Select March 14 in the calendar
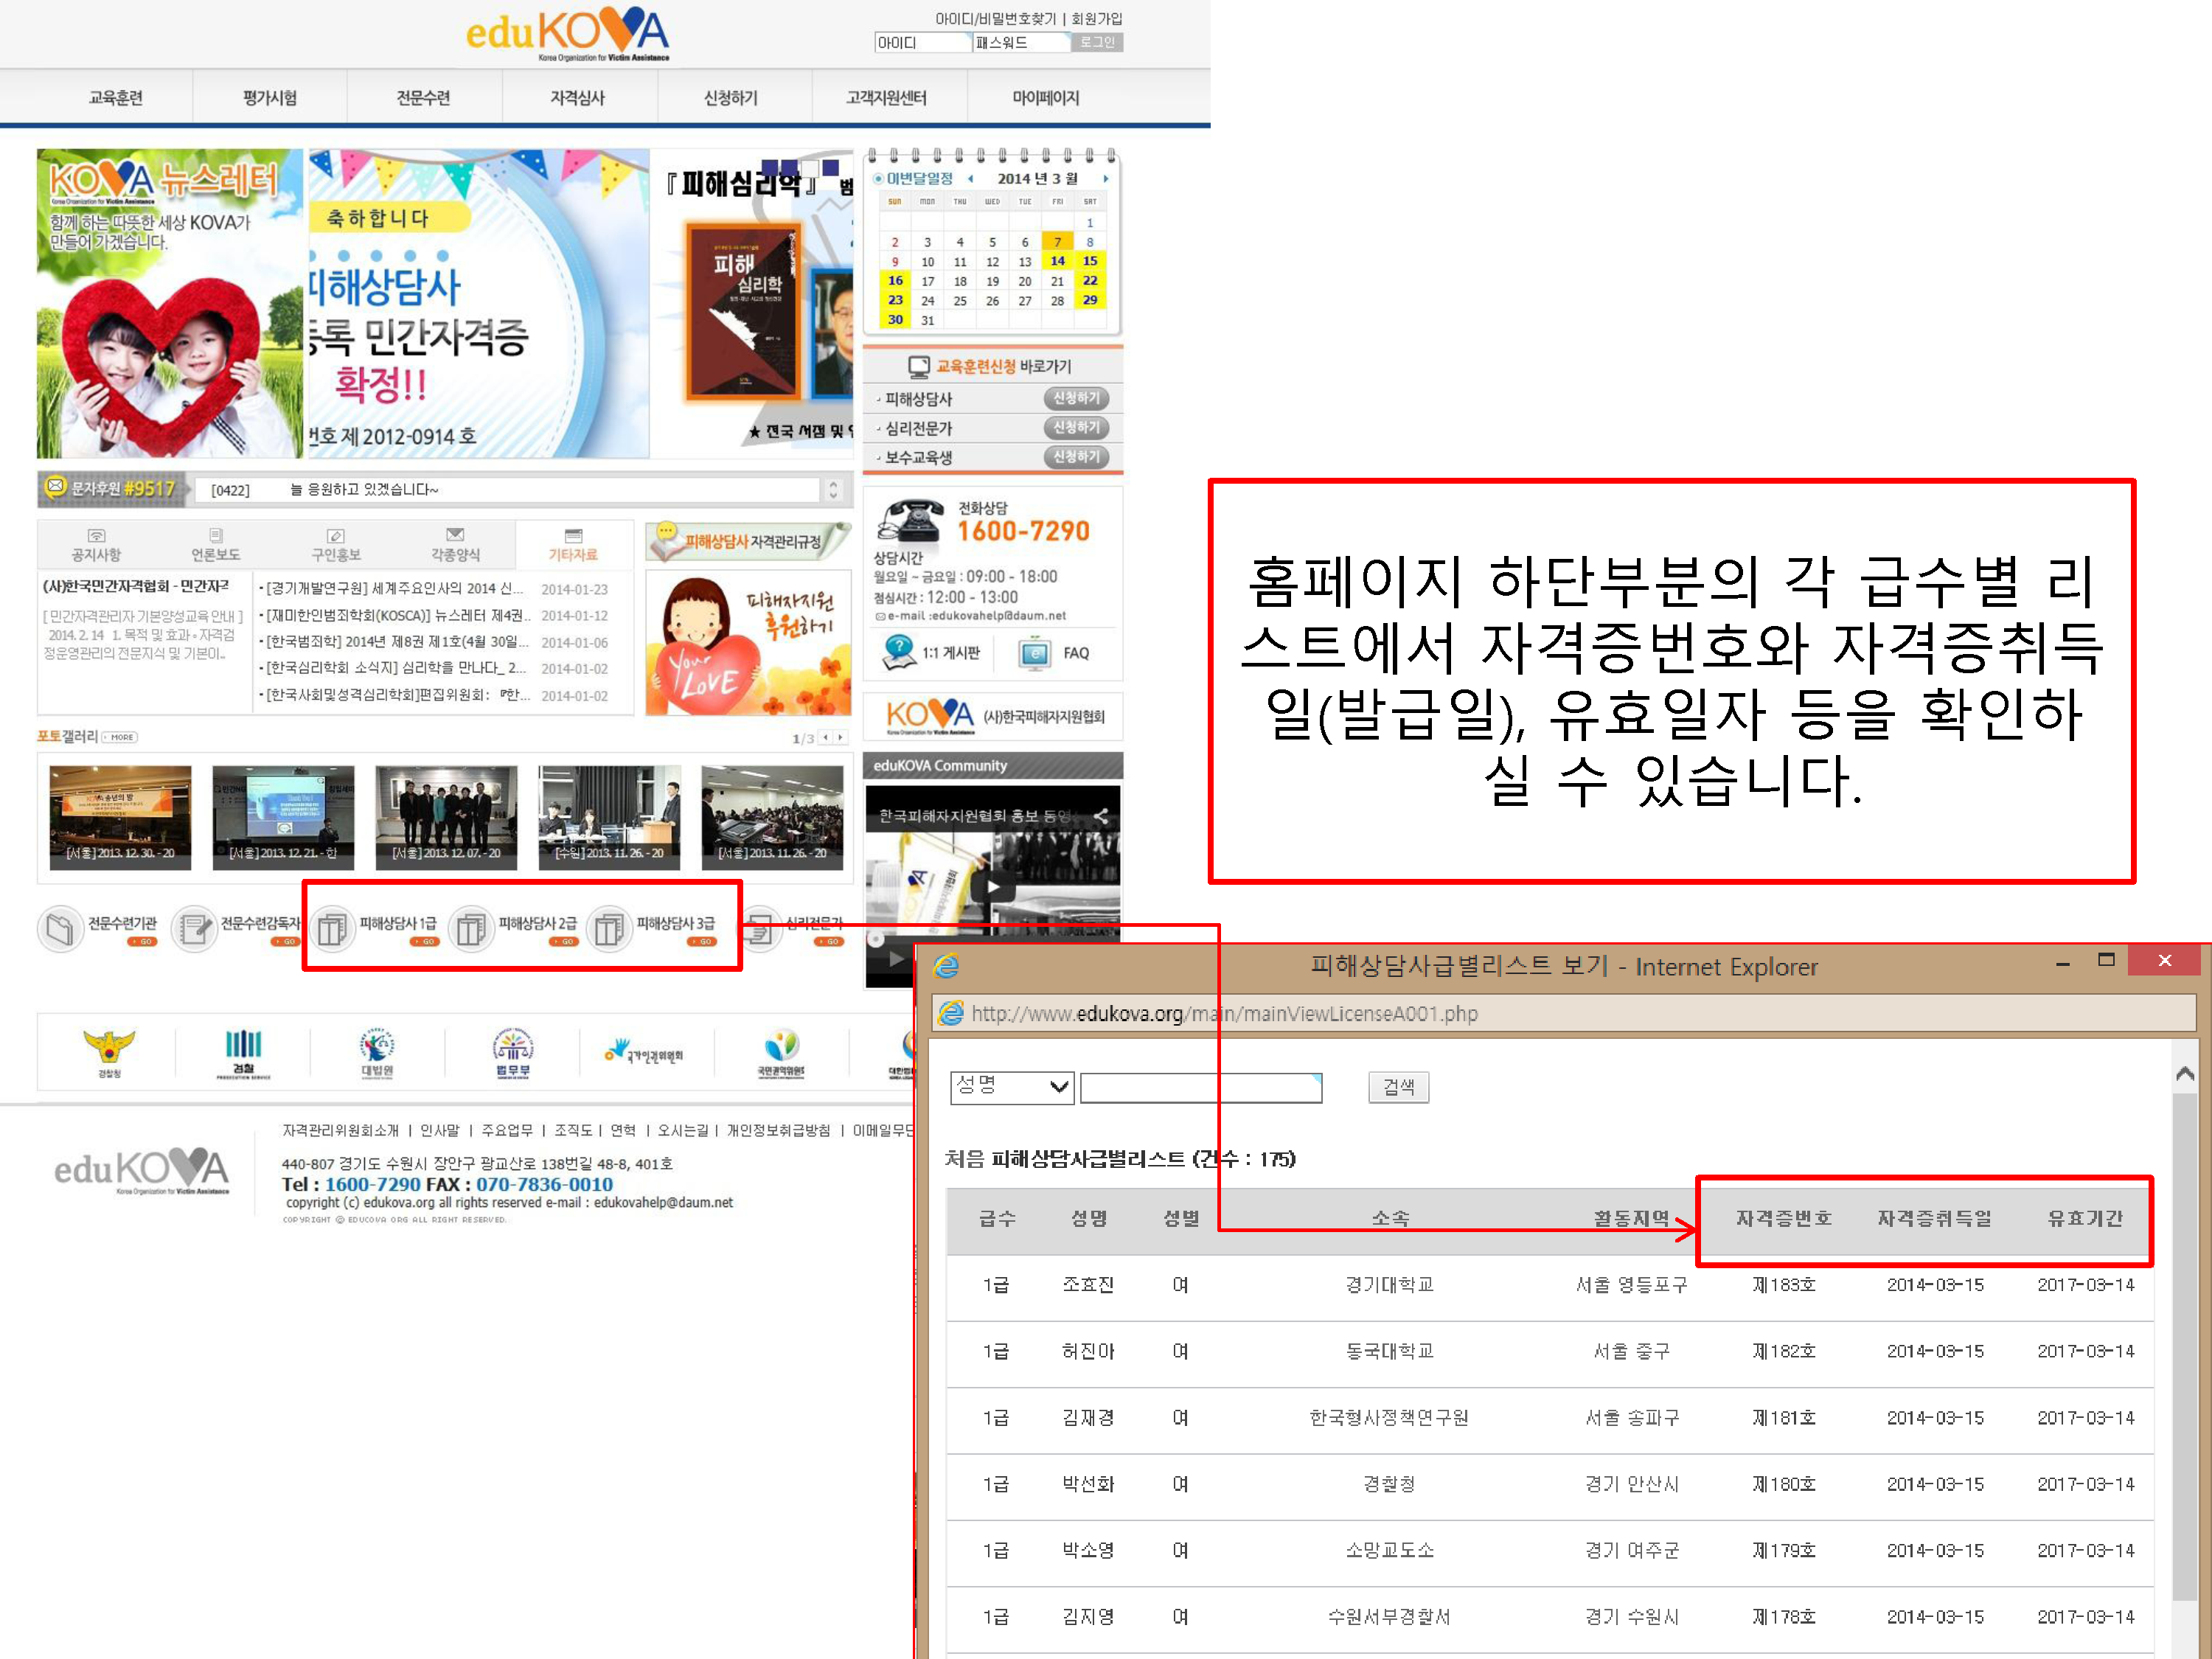 tap(1057, 261)
